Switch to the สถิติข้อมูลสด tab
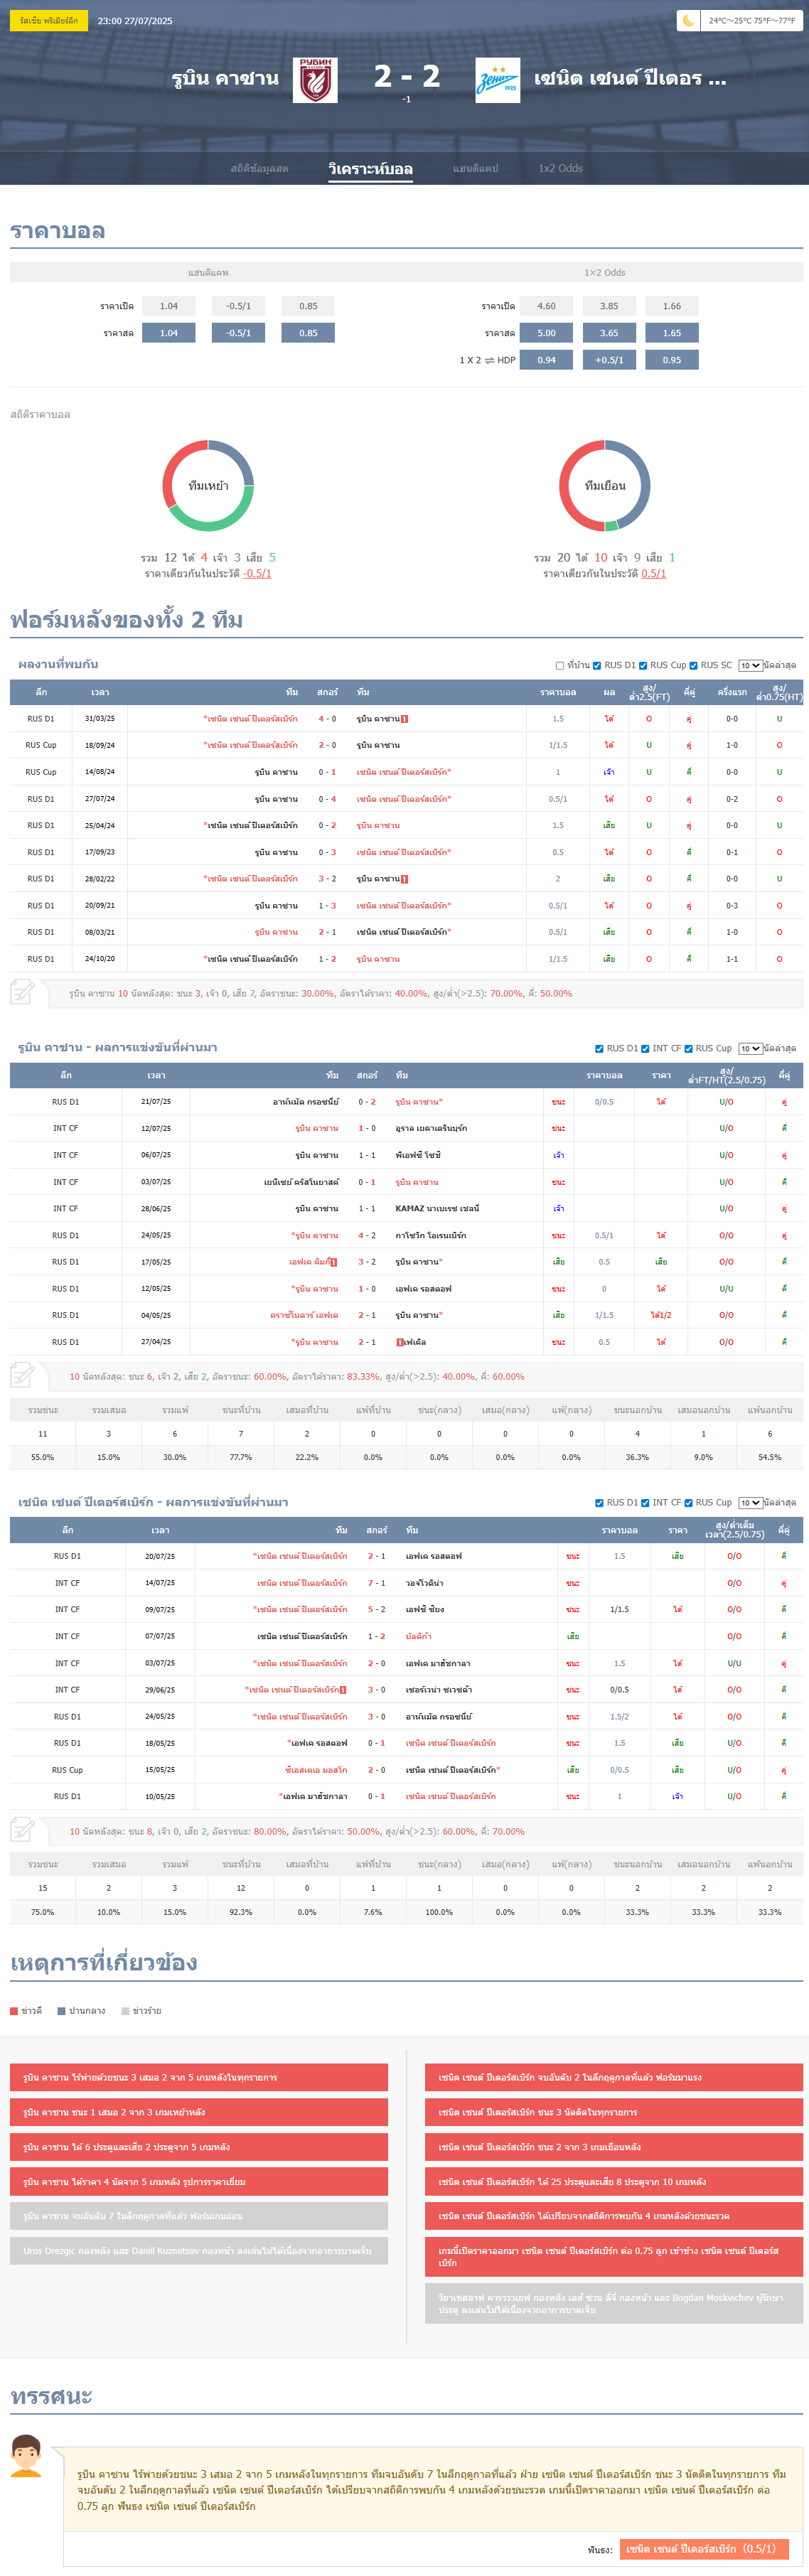 pos(259,168)
